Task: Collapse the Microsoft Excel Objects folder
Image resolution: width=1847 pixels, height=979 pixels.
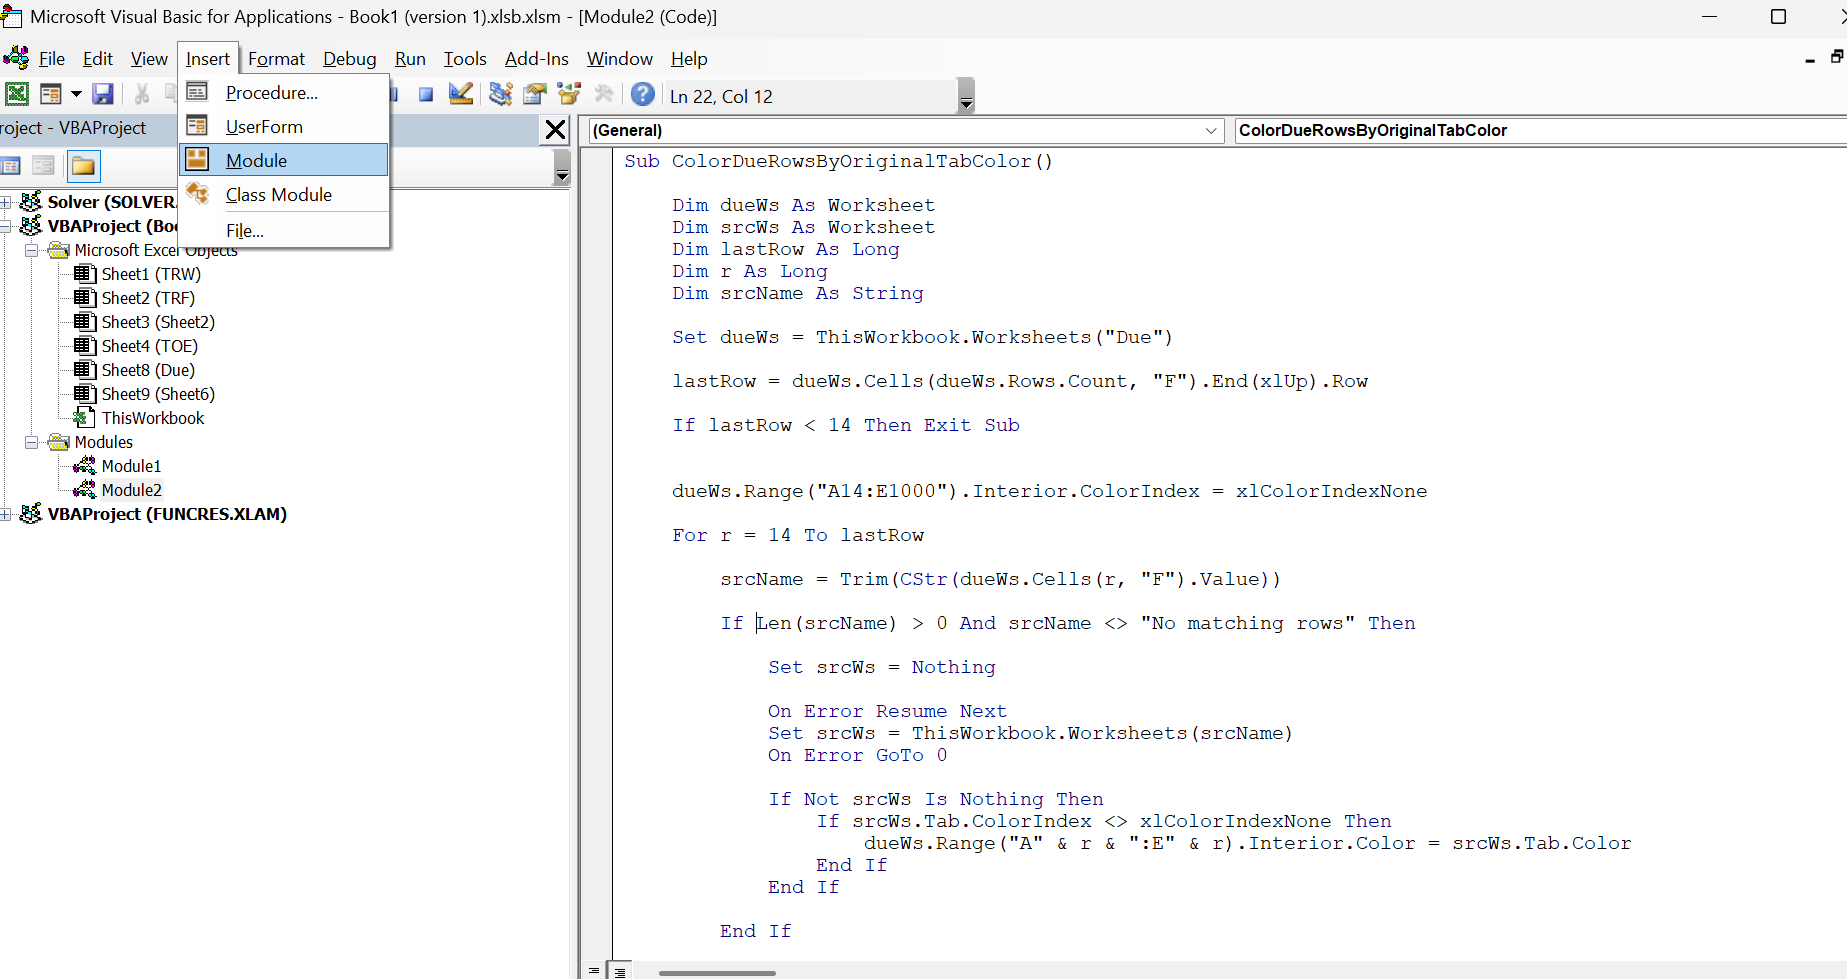Action: coord(31,250)
